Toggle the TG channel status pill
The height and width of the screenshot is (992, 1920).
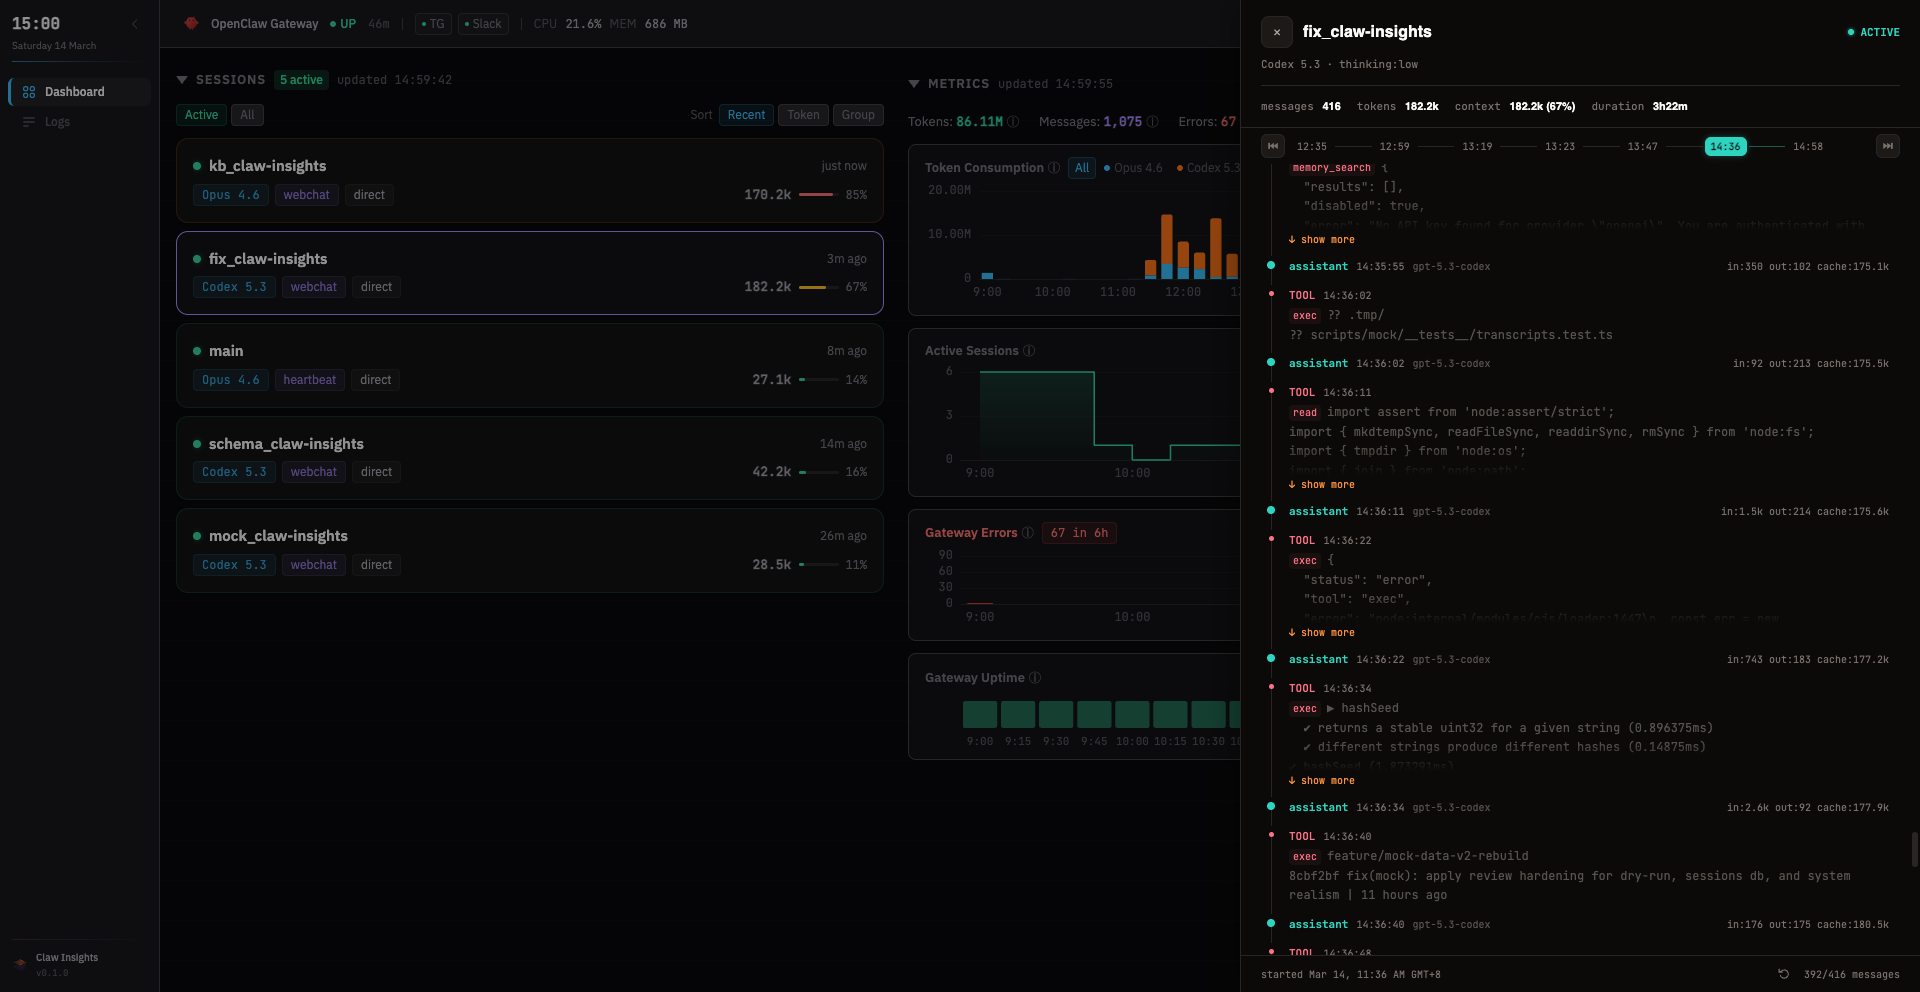pyautogui.click(x=433, y=24)
